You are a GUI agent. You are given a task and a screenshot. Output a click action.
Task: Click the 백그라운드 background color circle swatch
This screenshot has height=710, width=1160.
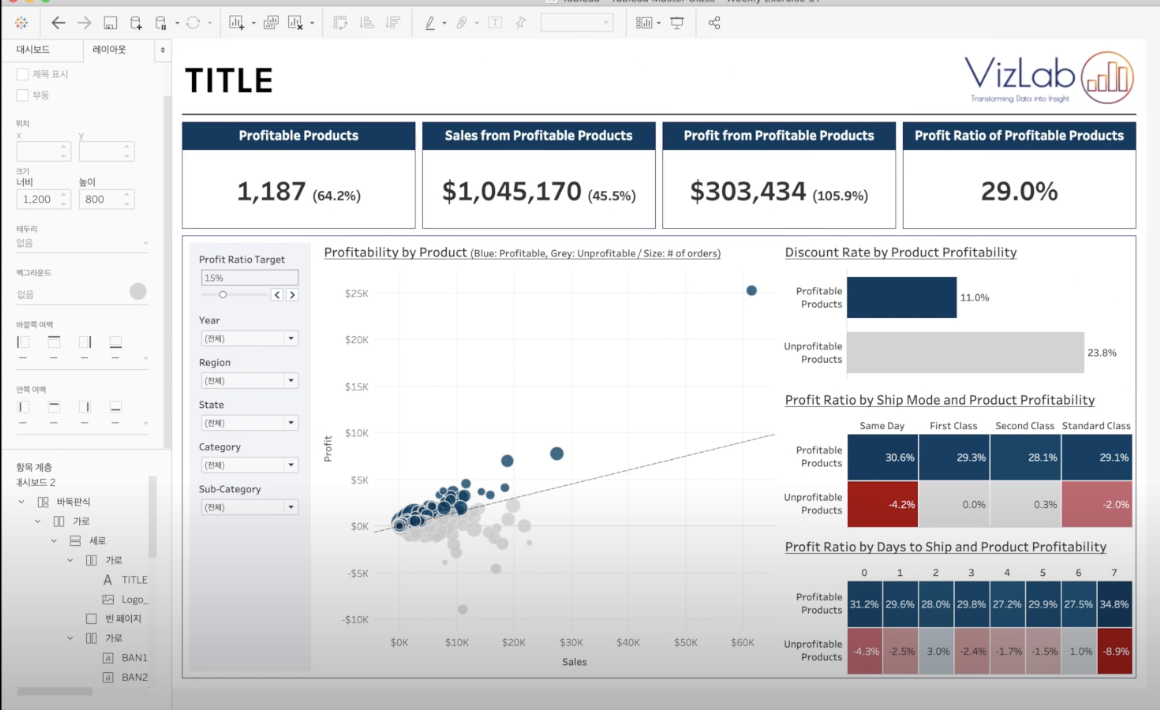pos(138,291)
